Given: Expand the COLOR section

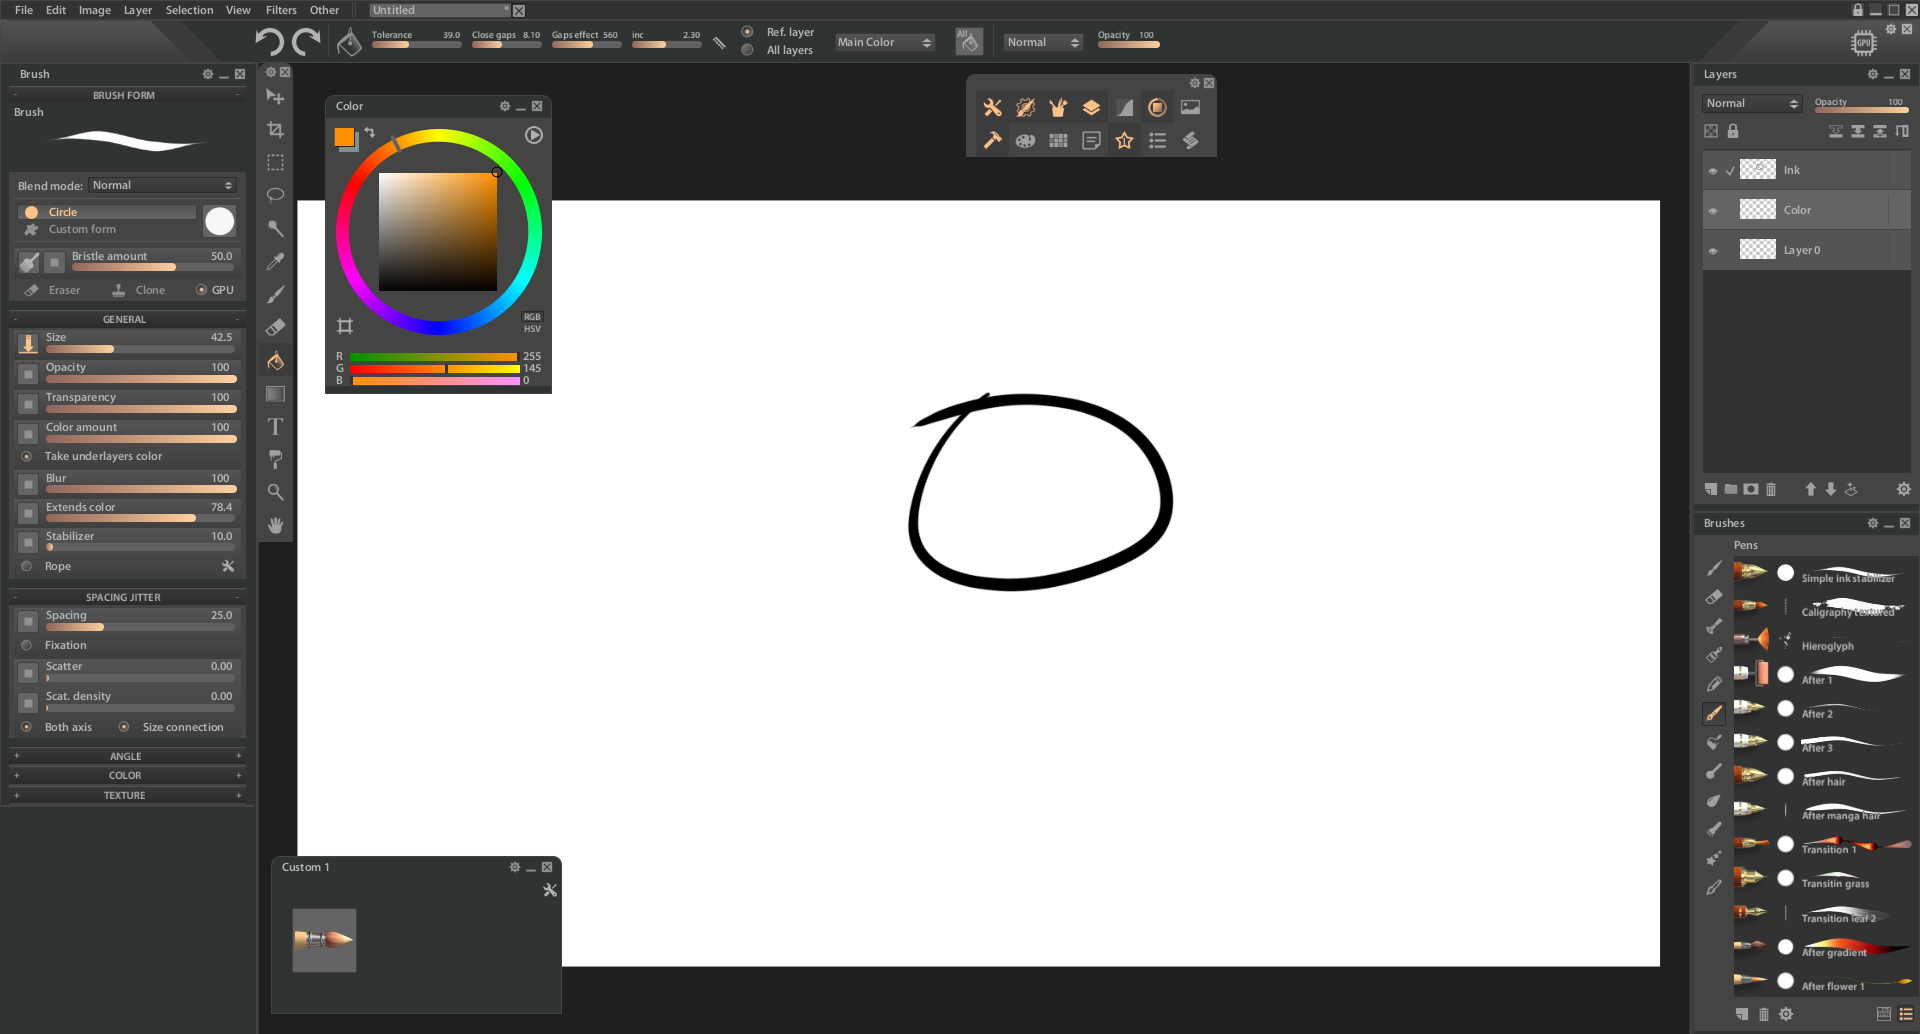Looking at the screenshot, I should tap(126, 775).
